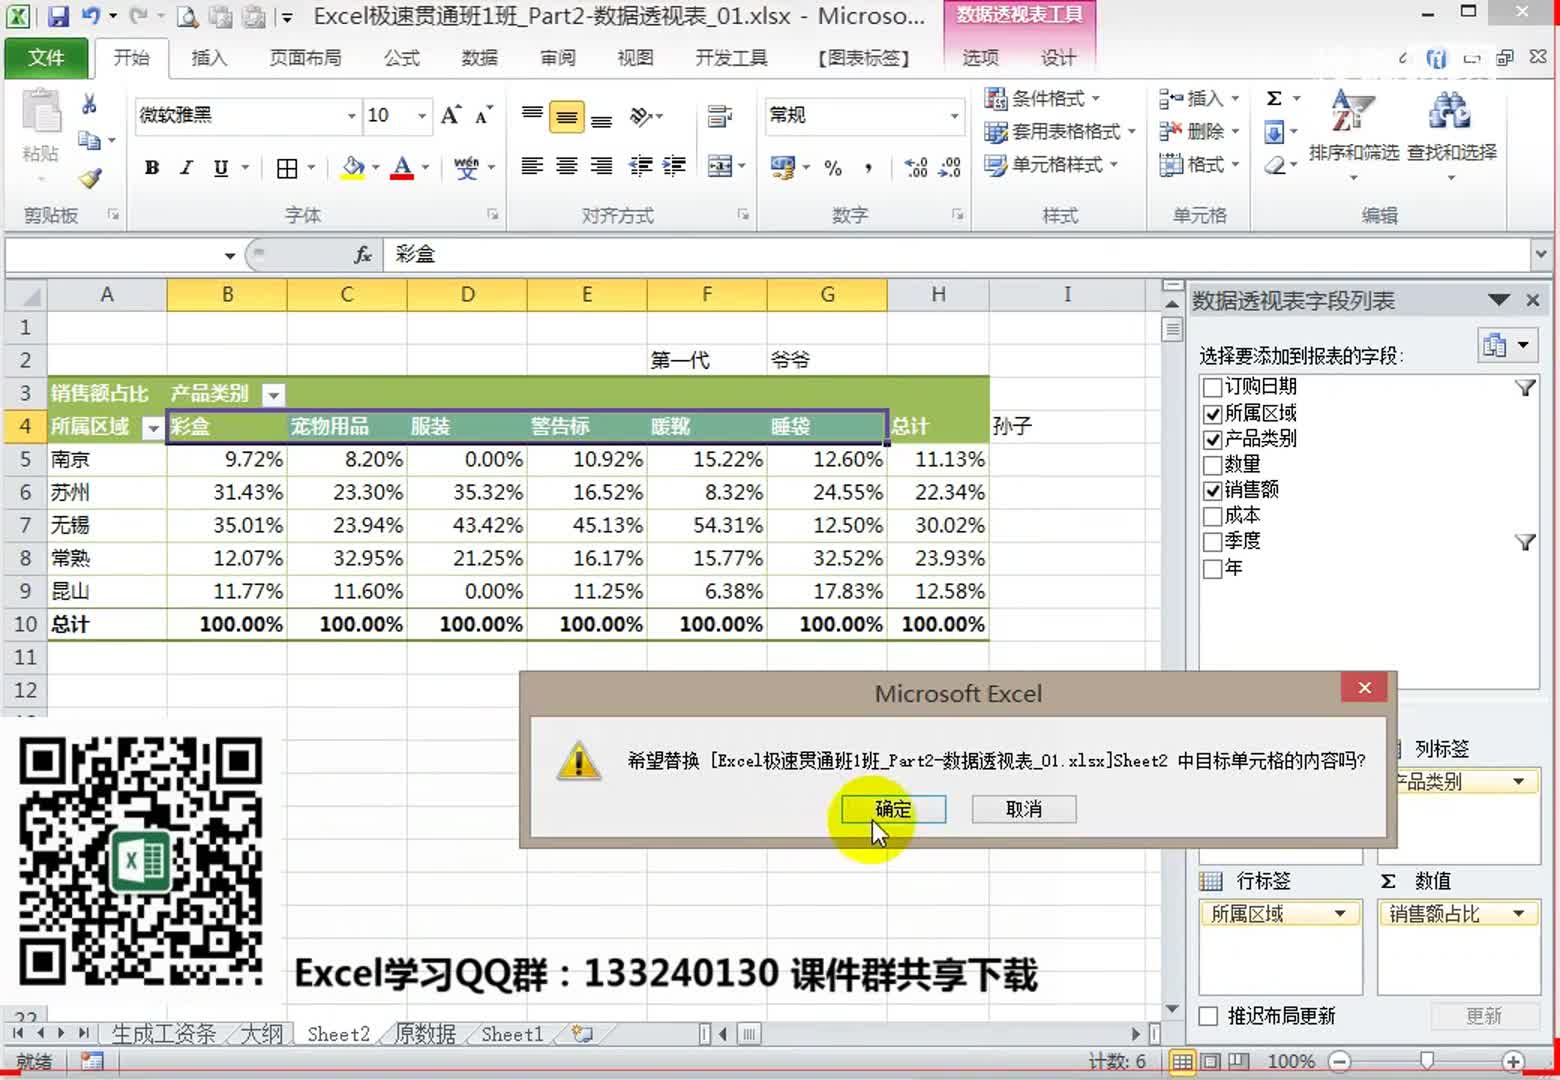Click the 单元格样式 button
This screenshot has height=1080, width=1560.
tap(1050, 164)
